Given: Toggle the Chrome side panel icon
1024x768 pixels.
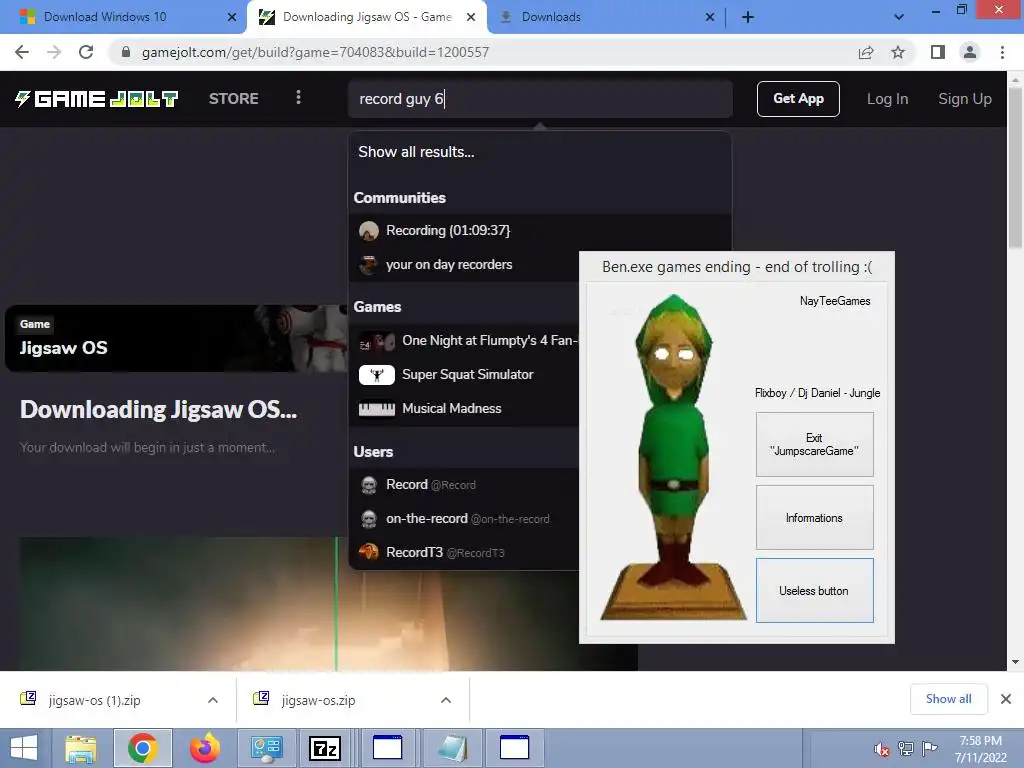Looking at the screenshot, I should (938, 52).
